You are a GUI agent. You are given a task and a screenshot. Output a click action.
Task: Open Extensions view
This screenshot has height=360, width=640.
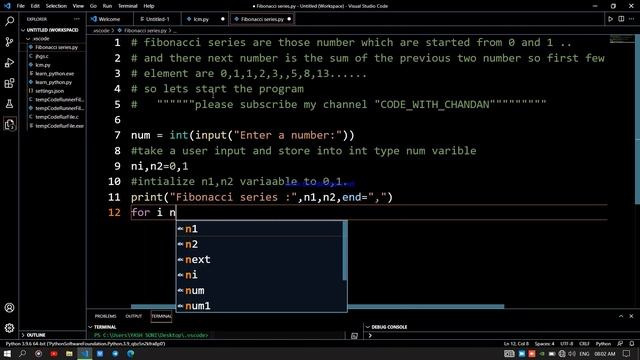[9, 83]
